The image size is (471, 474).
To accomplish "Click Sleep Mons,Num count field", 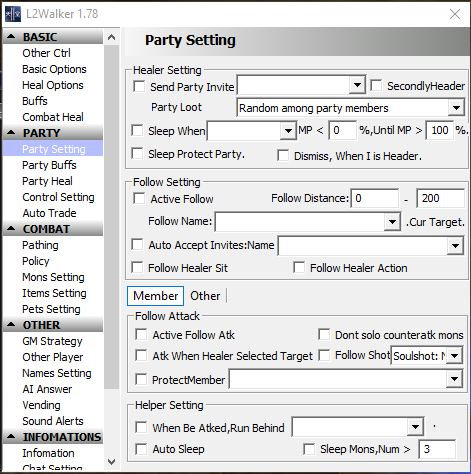I will pyautogui.click(x=437, y=449).
